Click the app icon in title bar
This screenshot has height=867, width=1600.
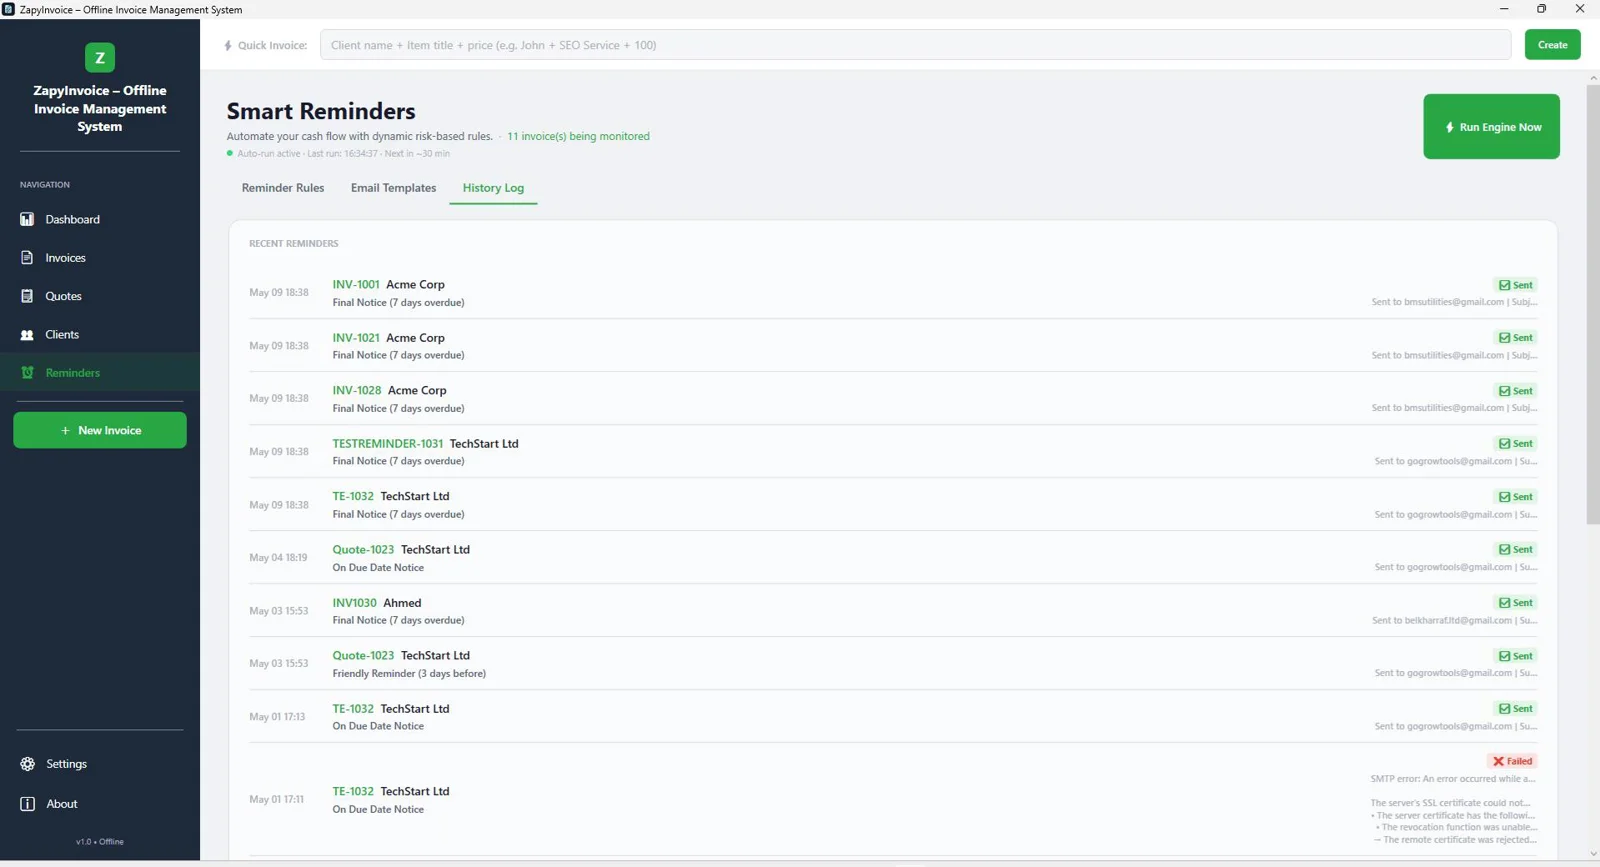(x=8, y=9)
